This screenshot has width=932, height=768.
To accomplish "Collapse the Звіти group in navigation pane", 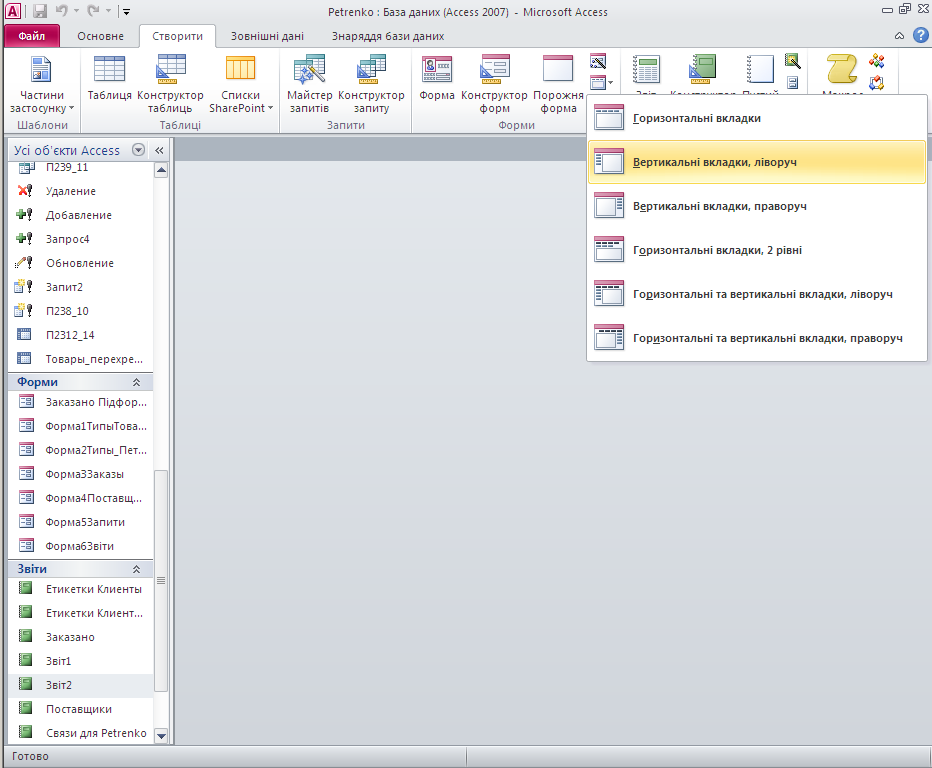I will (x=136, y=569).
